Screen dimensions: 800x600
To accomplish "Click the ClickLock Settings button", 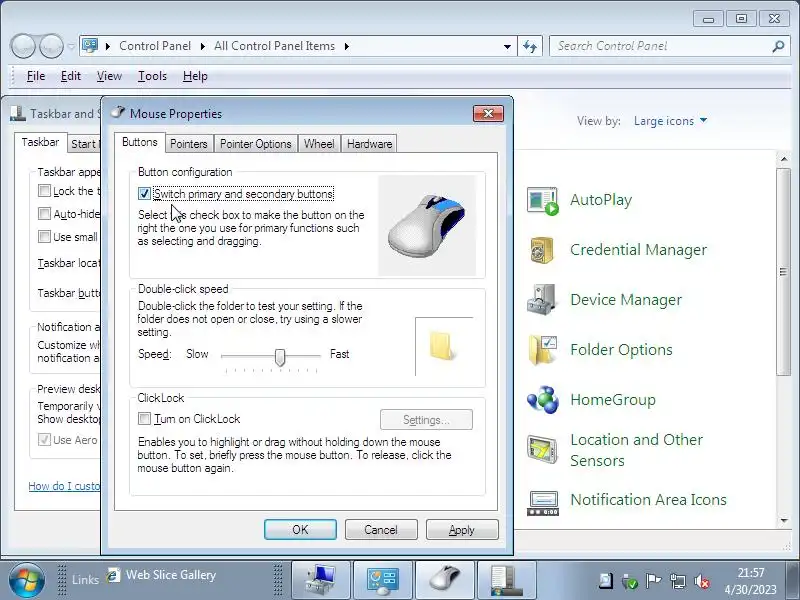I will 426,420.
